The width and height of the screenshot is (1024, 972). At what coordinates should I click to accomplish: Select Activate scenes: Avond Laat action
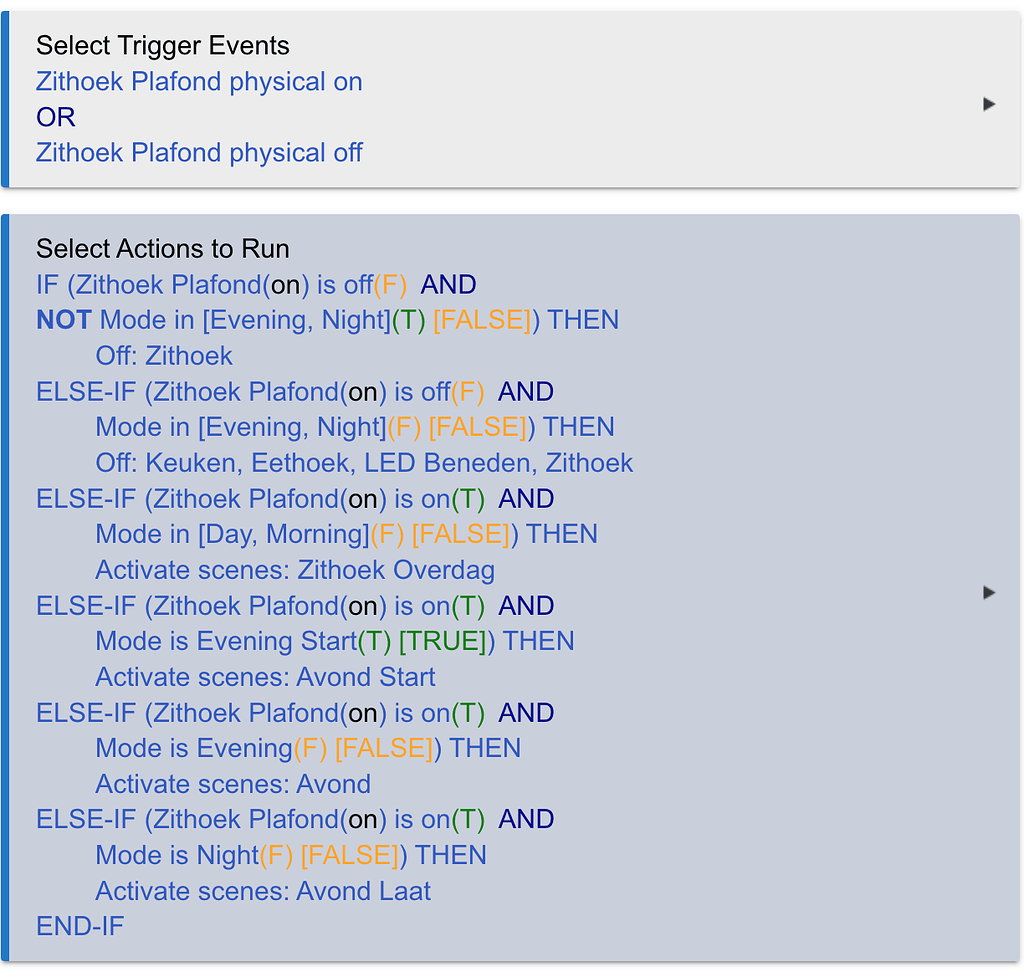click(x=262, y=890)
